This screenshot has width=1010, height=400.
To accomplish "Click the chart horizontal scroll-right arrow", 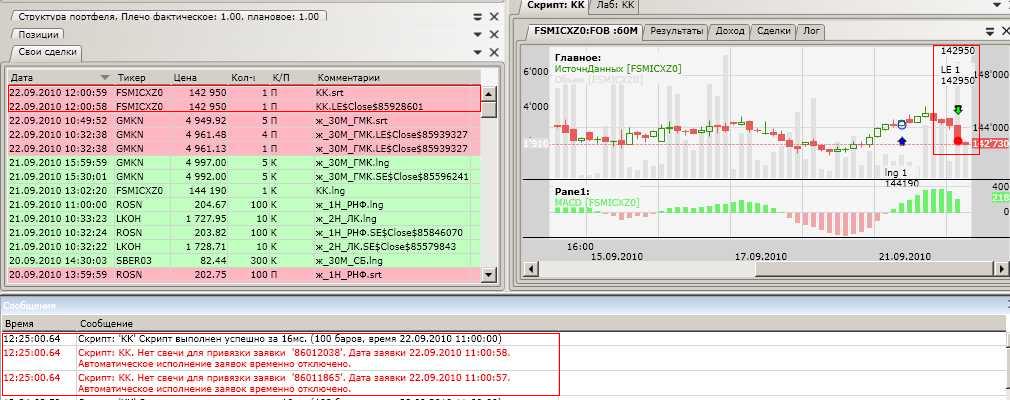I will click(x=1003, y=269).
